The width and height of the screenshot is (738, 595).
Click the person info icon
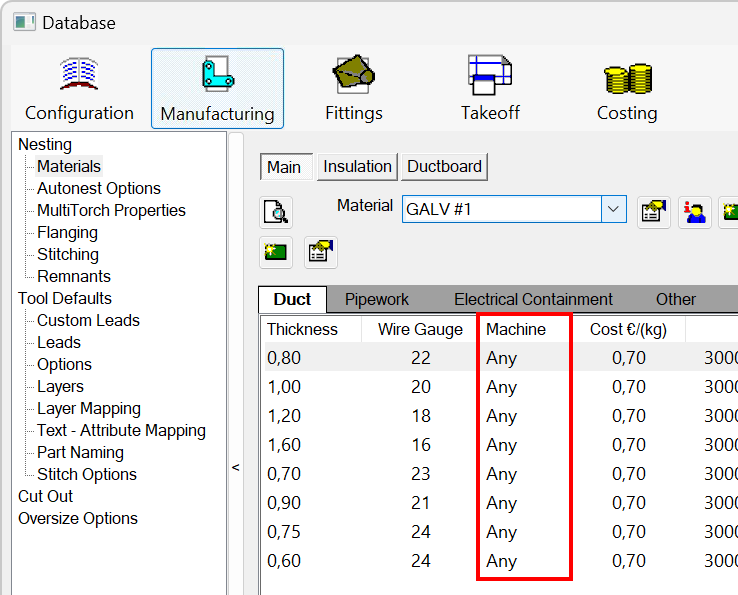pyautogui.click(x=694, y=211)
